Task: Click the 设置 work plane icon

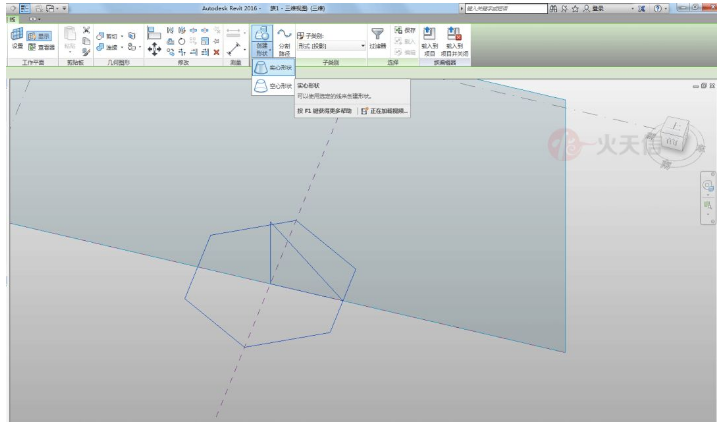Action: tap(17, 38)
